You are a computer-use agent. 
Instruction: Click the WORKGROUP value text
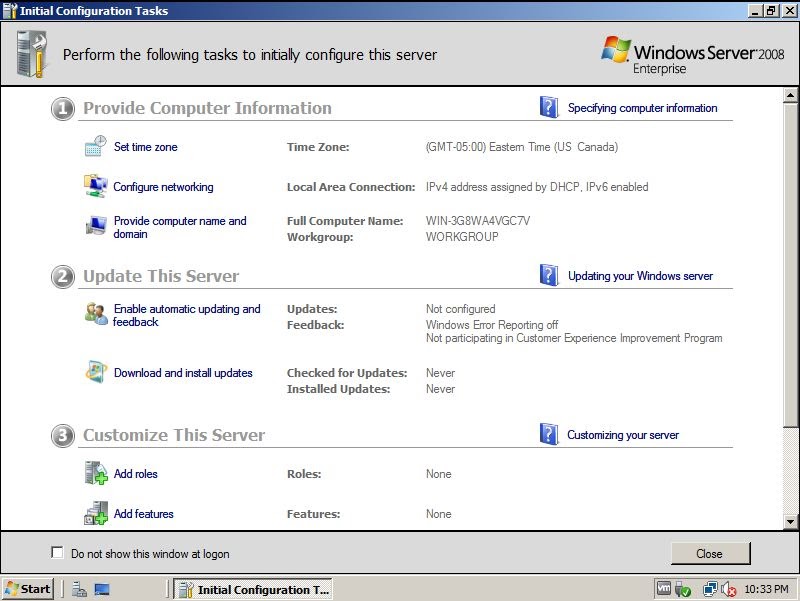(462, 237)
